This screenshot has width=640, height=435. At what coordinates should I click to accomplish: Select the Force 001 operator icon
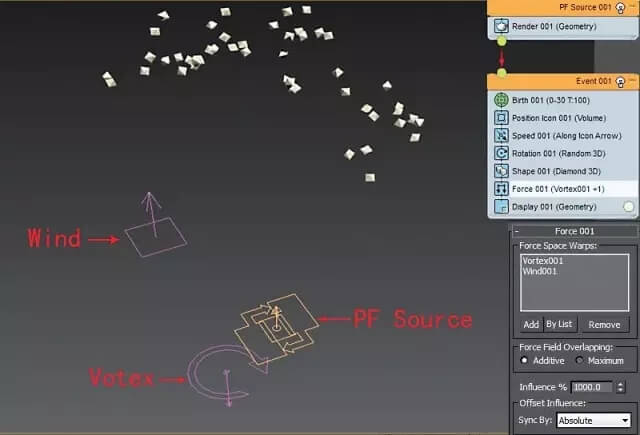(x=502, y=189)
